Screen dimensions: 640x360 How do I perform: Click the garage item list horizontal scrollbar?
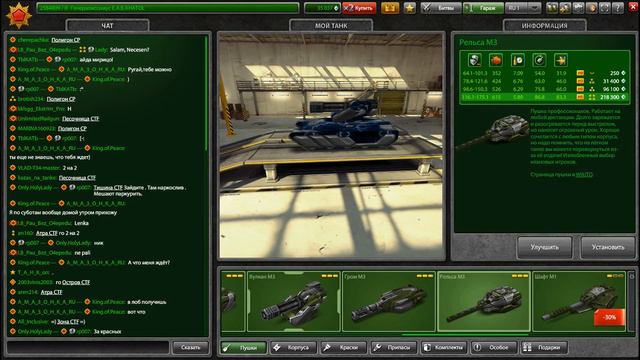(465, 335)
